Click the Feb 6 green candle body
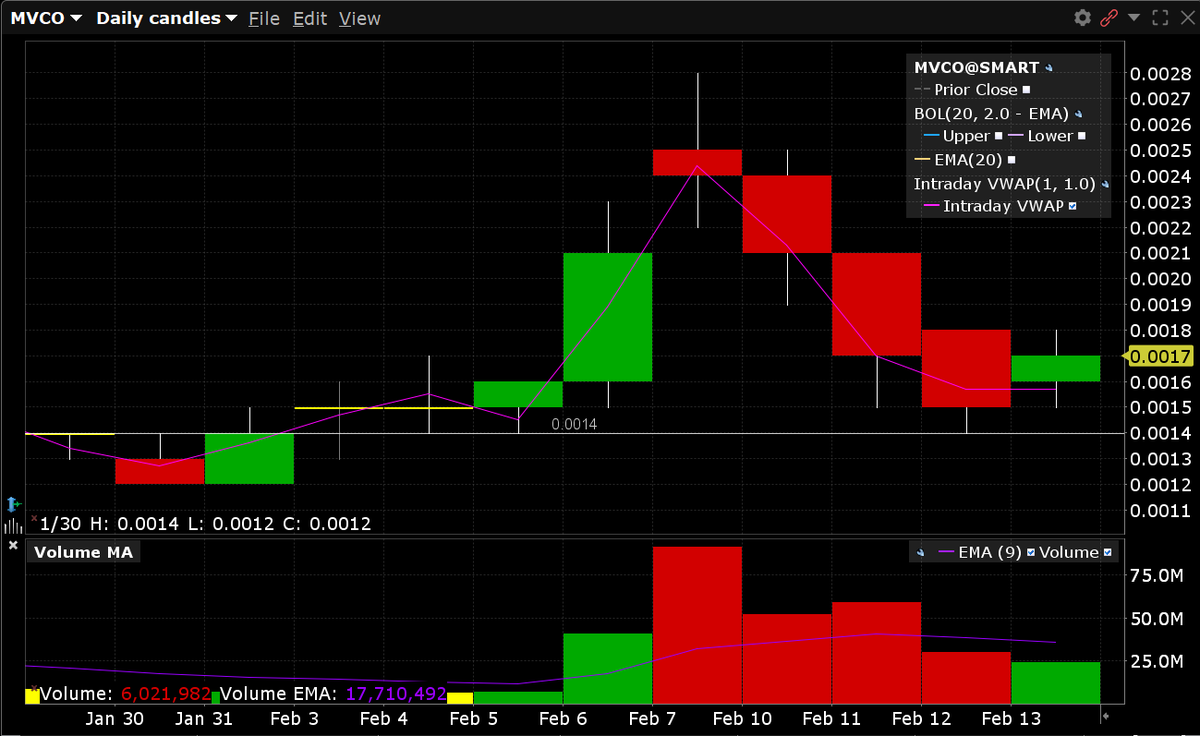1200x736 pixels. point(608,317)
